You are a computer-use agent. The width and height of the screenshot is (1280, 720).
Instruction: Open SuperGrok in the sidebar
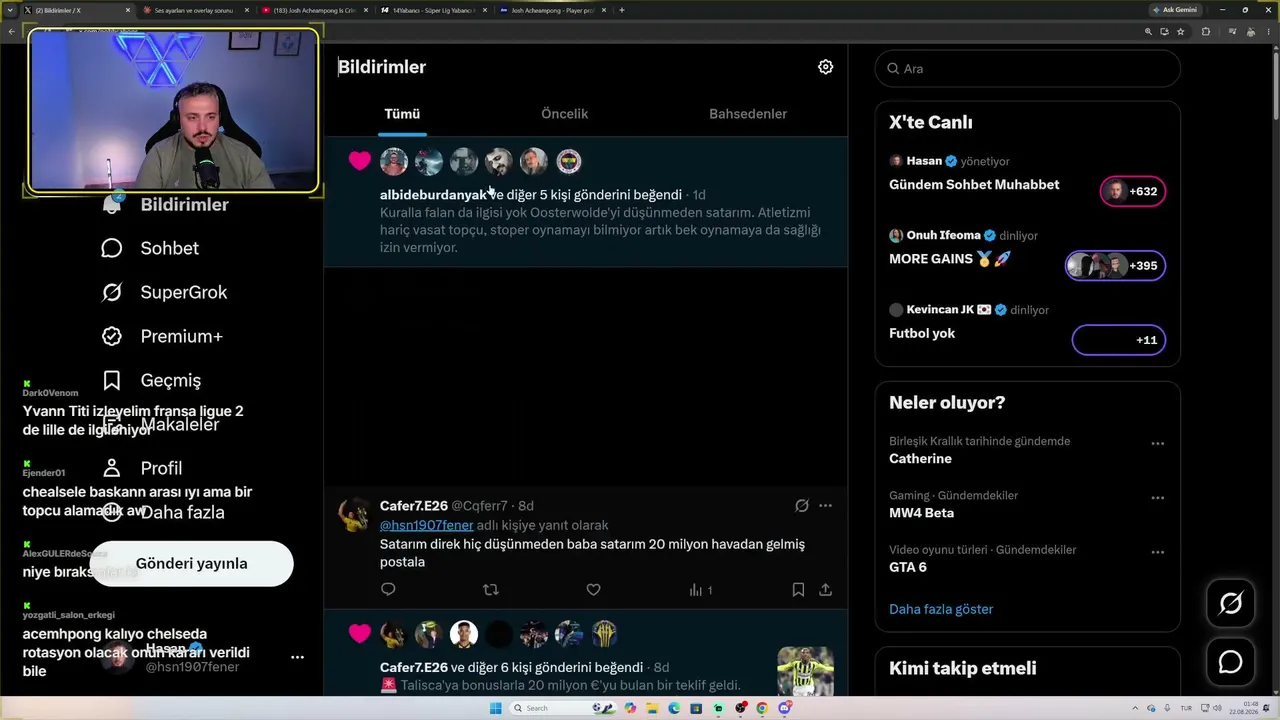(x=165, y=292)
